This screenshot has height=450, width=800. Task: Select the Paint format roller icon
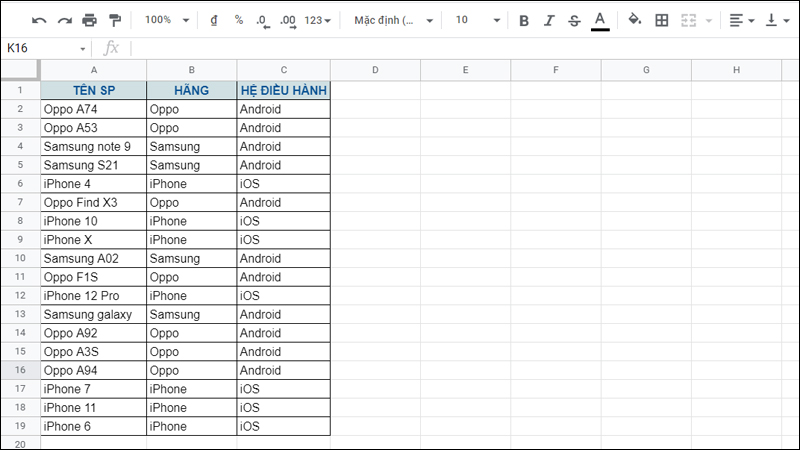115,20
